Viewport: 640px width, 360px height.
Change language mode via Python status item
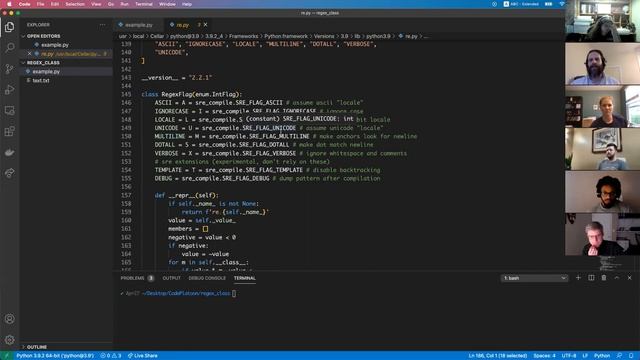pos(602,356)
